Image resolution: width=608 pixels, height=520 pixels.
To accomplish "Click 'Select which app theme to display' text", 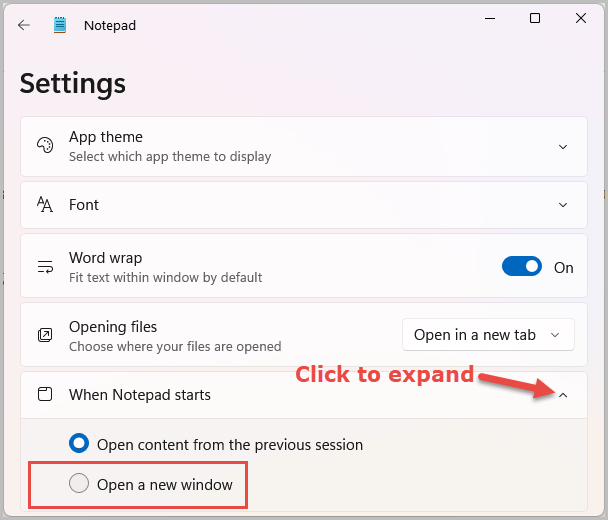I will [170, 157].
